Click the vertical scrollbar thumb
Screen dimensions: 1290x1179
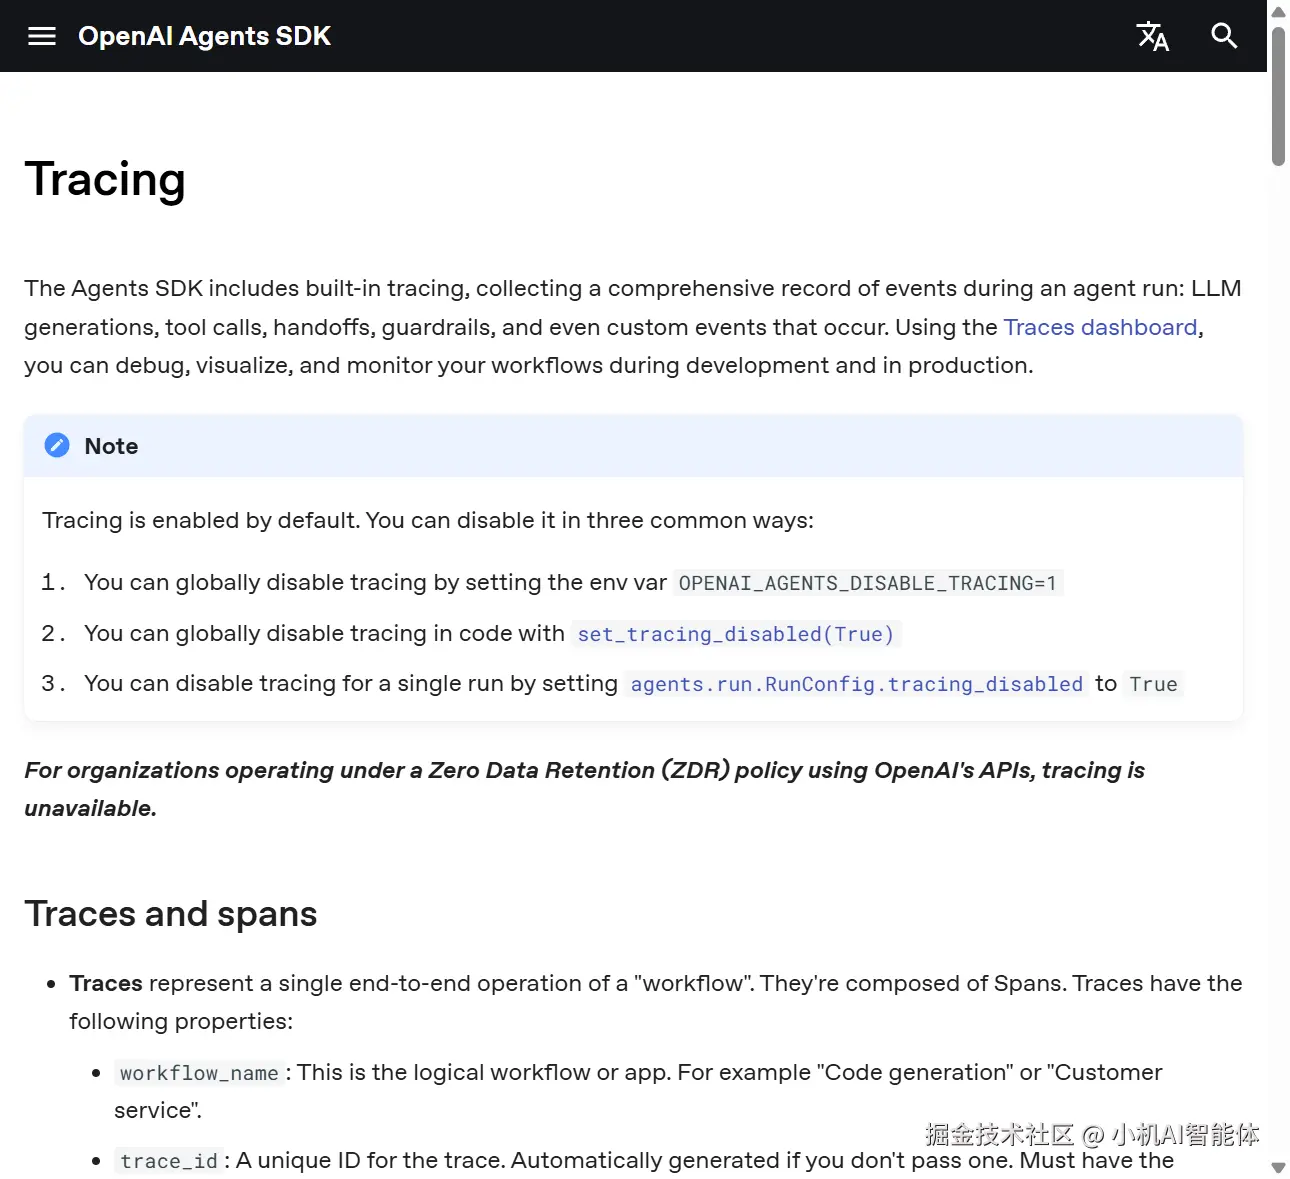(x=1278, y=95)
